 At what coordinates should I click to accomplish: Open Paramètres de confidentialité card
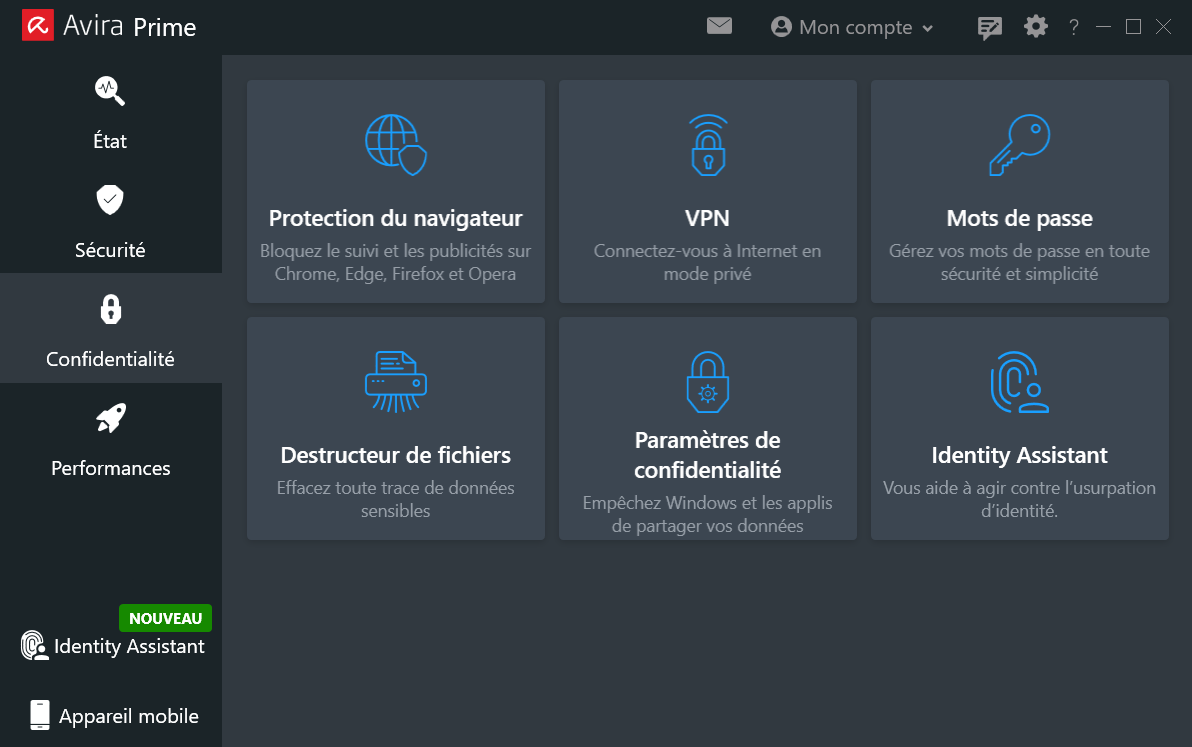[x=707, y=428]
